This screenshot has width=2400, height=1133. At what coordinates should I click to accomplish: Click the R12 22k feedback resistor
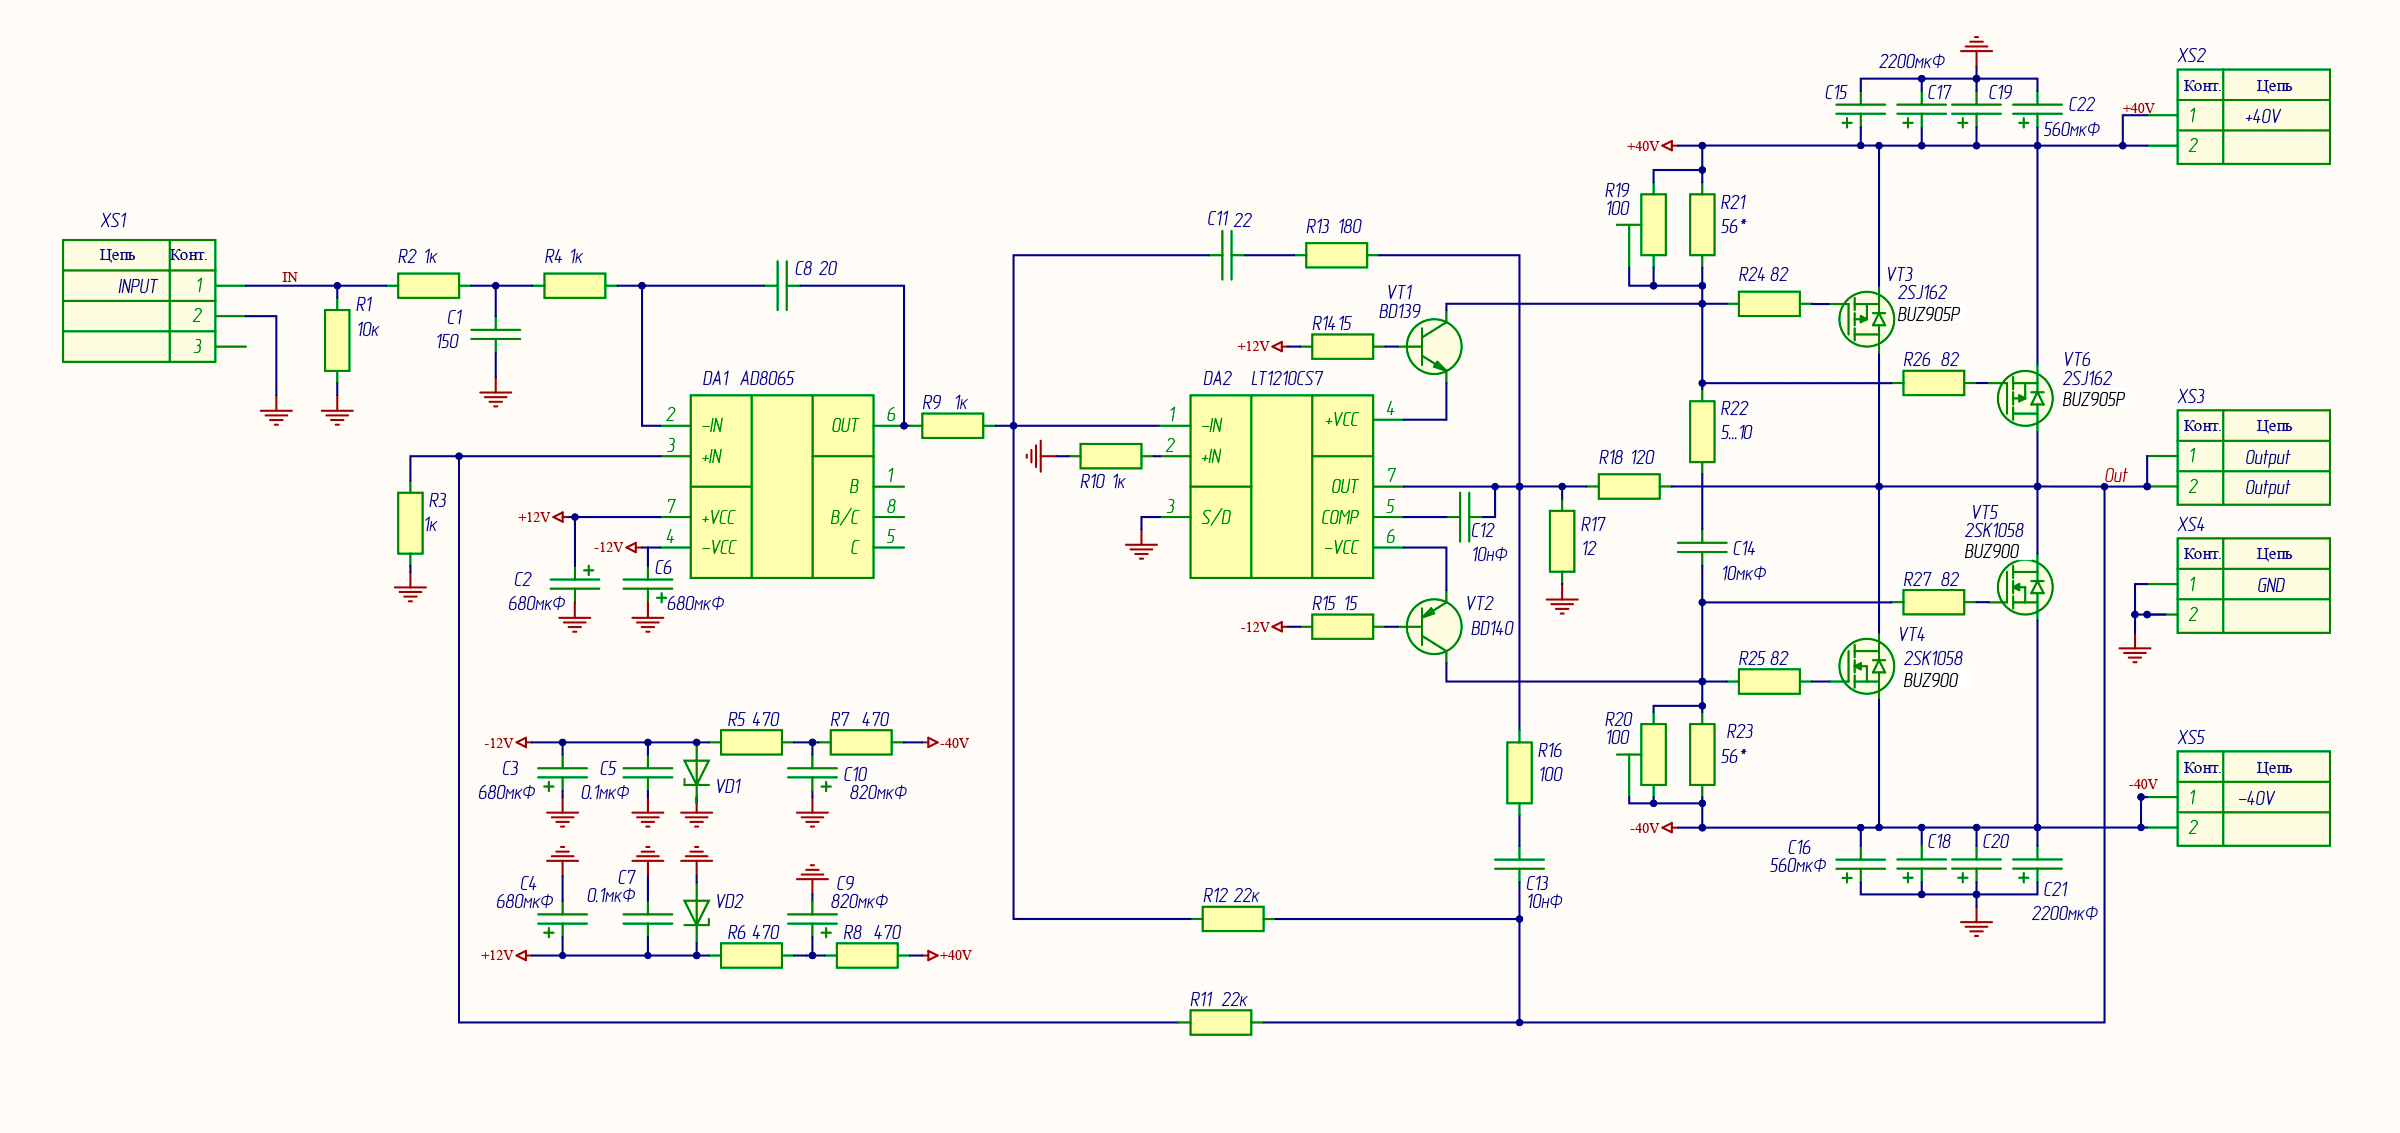1233,919
